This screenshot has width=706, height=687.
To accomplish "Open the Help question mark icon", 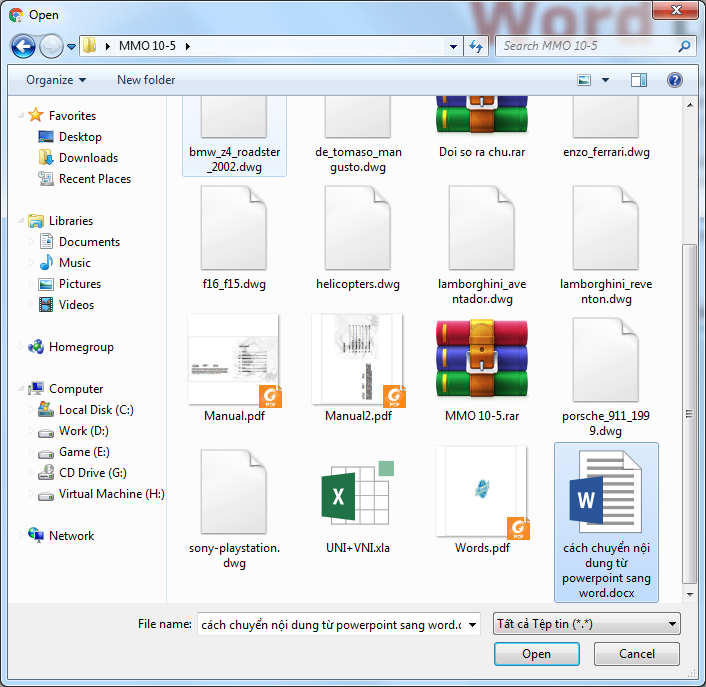I will pos(674,80).
